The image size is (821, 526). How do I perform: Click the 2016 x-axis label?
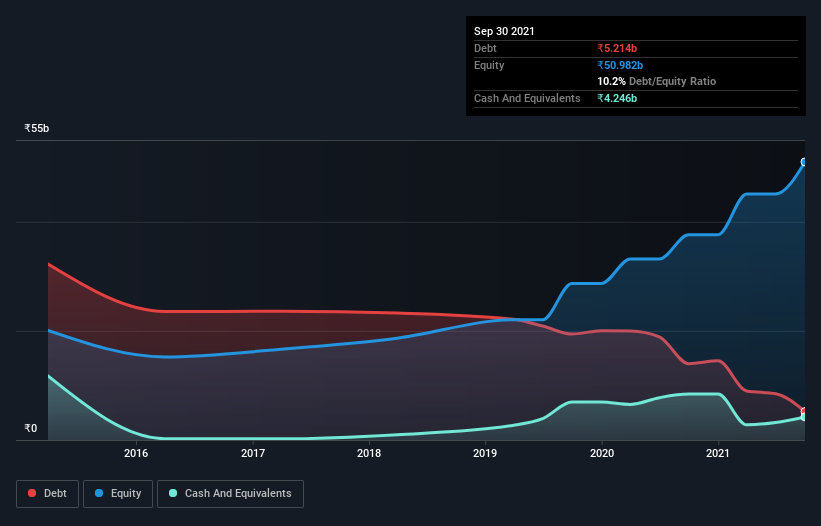[136, 453]
